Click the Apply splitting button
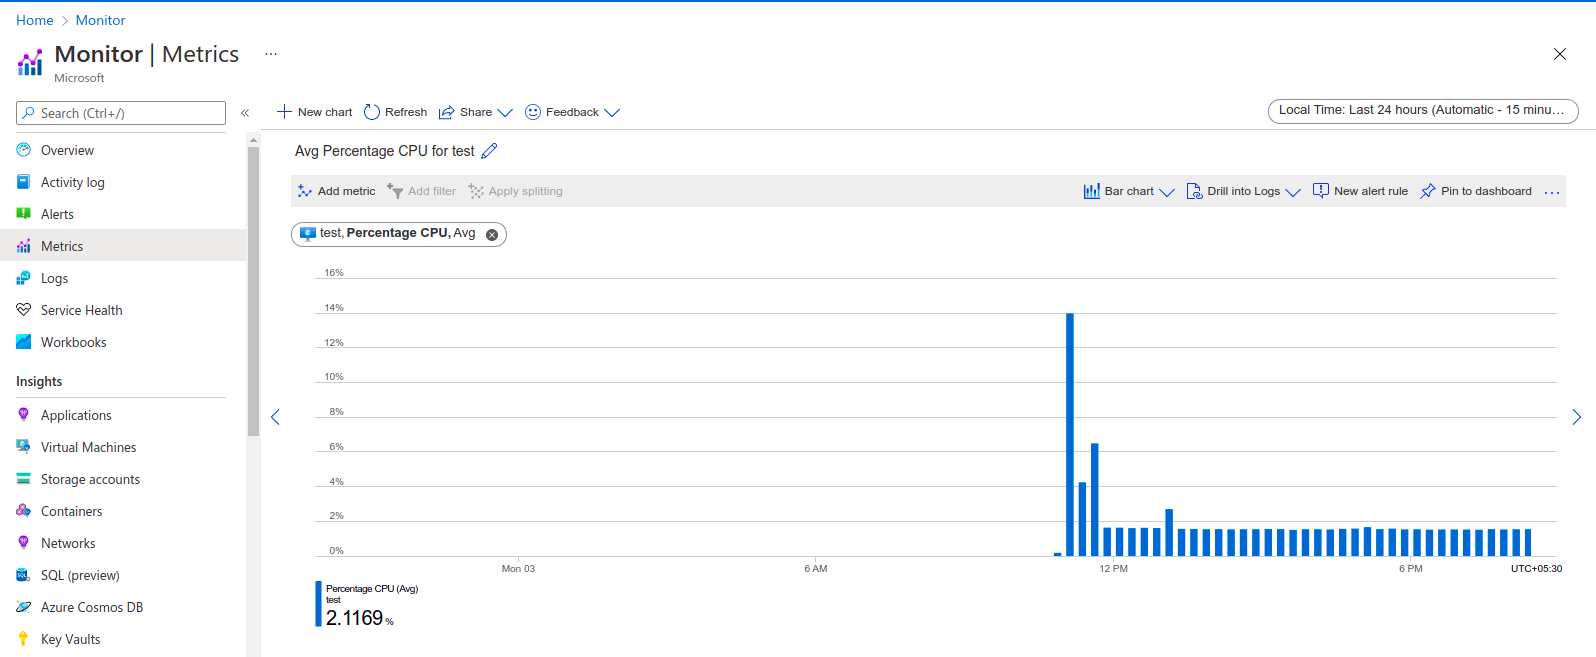Image resolution: width=1596 pixels, height=657 pixels. [x=515, y=191]
